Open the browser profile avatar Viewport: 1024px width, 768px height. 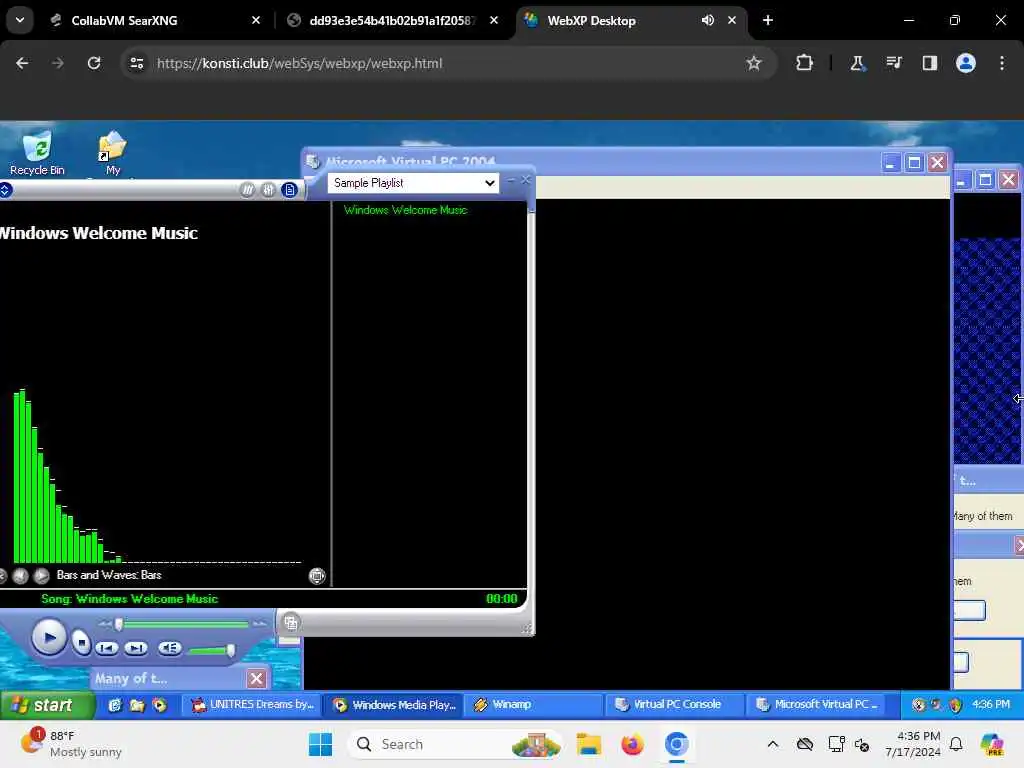coord(966,63)
